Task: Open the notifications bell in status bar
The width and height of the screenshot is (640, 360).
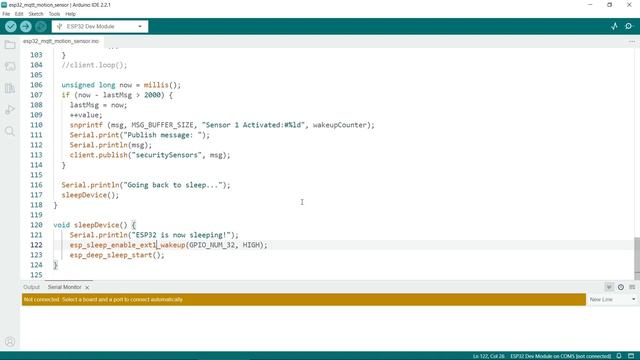Action: point(619,356)
